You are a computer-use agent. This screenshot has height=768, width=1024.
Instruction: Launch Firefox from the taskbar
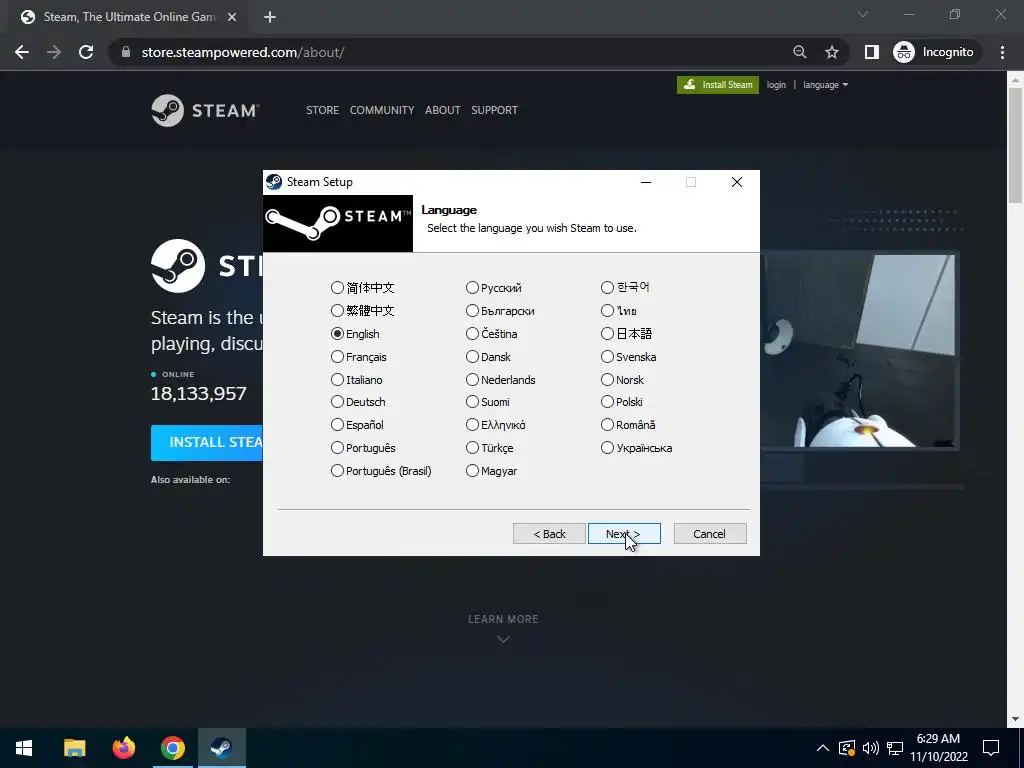tap(123, 748)
